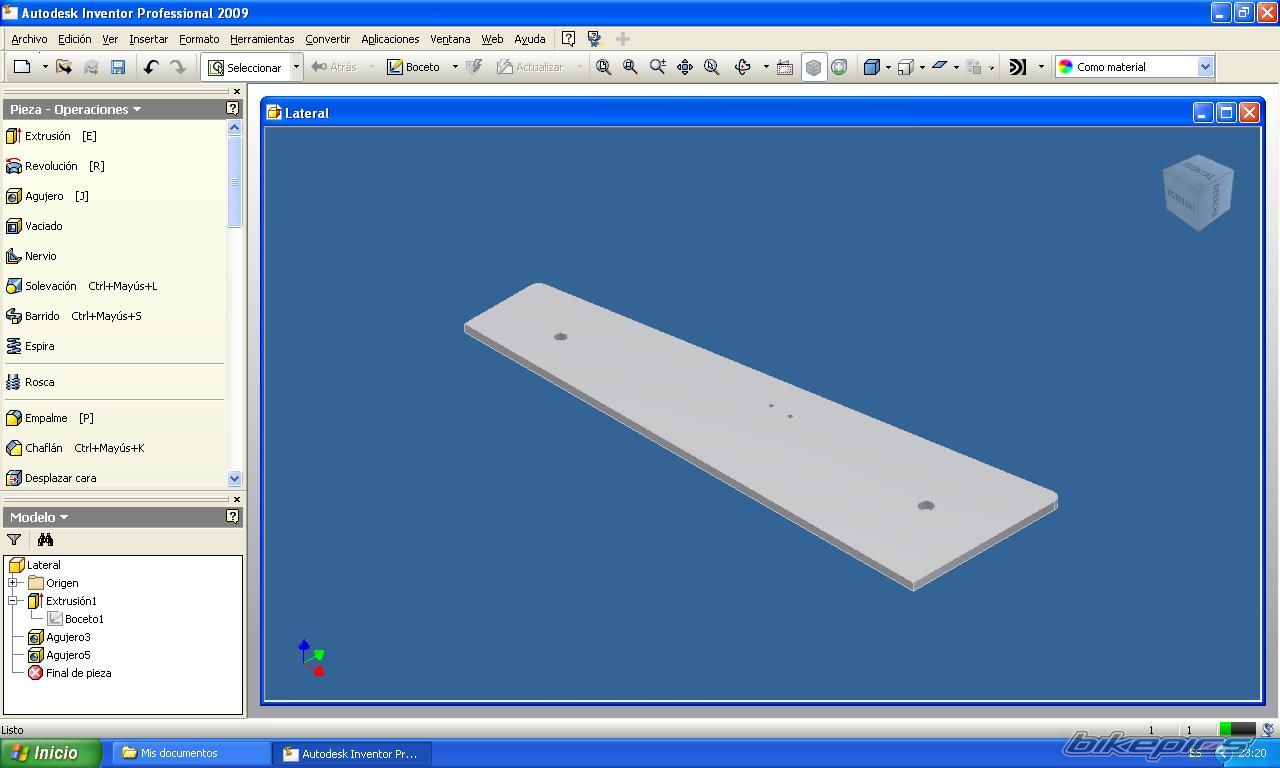Select Final de pieza in model tree
This screenshot has width=1280, height=768.
point(69,673)
